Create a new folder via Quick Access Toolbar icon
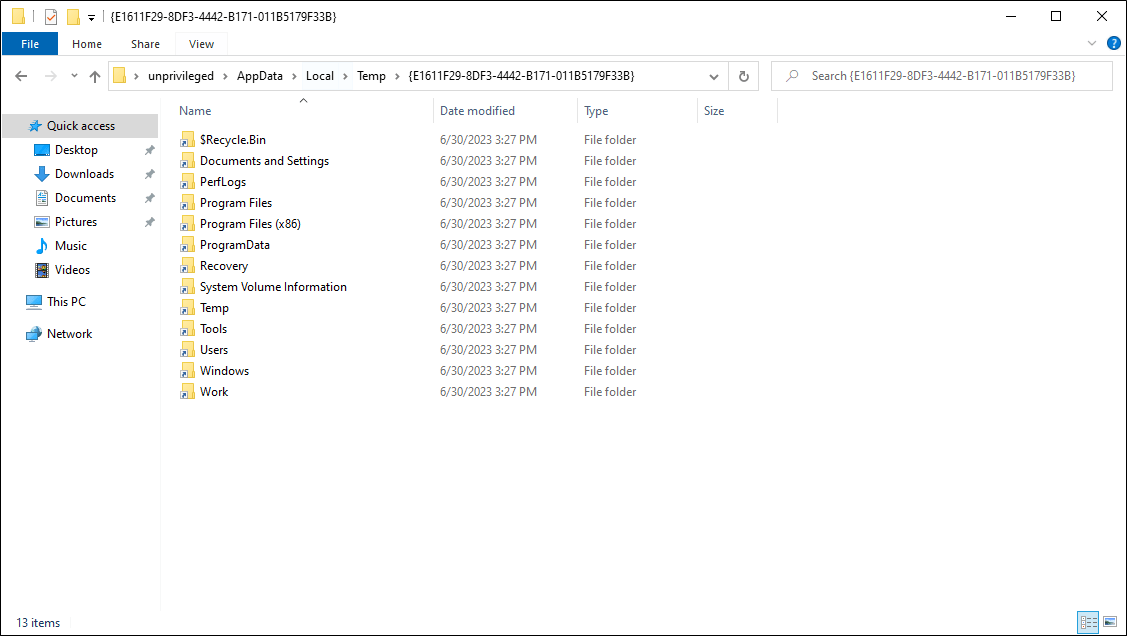Image resolution: width=1127 pixels, height=636 pixels. click(x=73, y=16)
